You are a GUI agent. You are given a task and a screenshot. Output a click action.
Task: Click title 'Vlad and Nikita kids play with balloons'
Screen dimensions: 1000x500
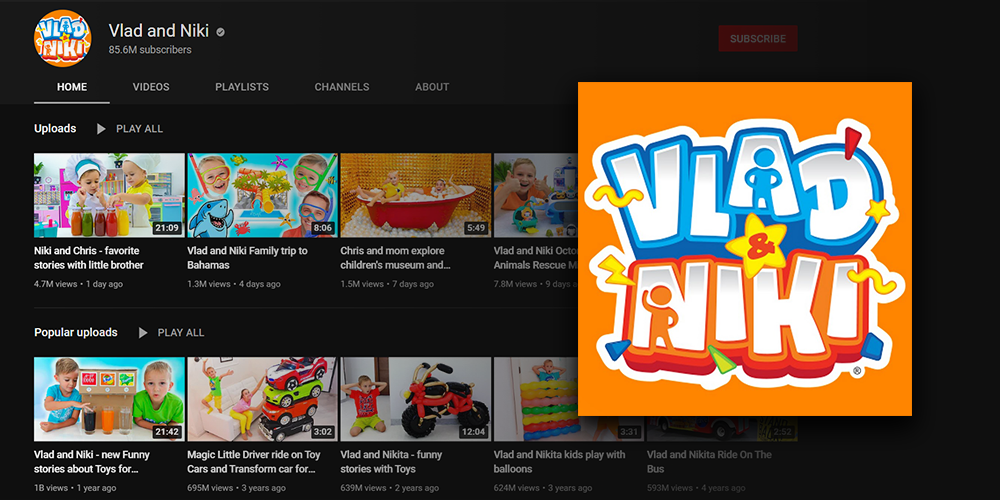tap(559, 462)
